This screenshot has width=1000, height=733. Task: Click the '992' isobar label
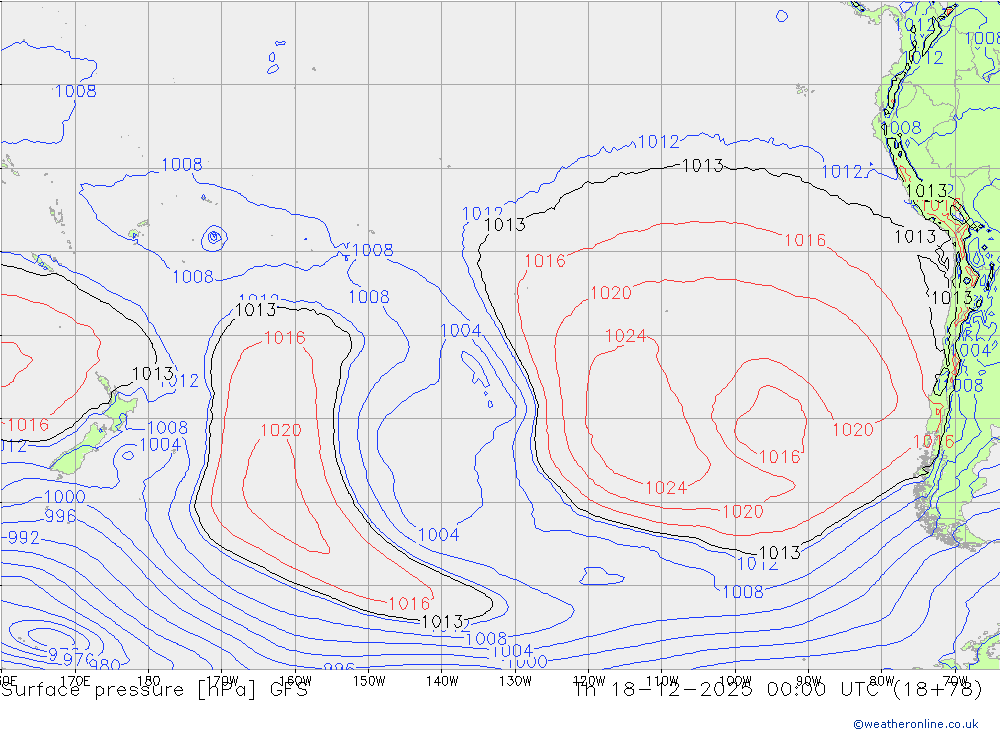click(x=24, y=538)
